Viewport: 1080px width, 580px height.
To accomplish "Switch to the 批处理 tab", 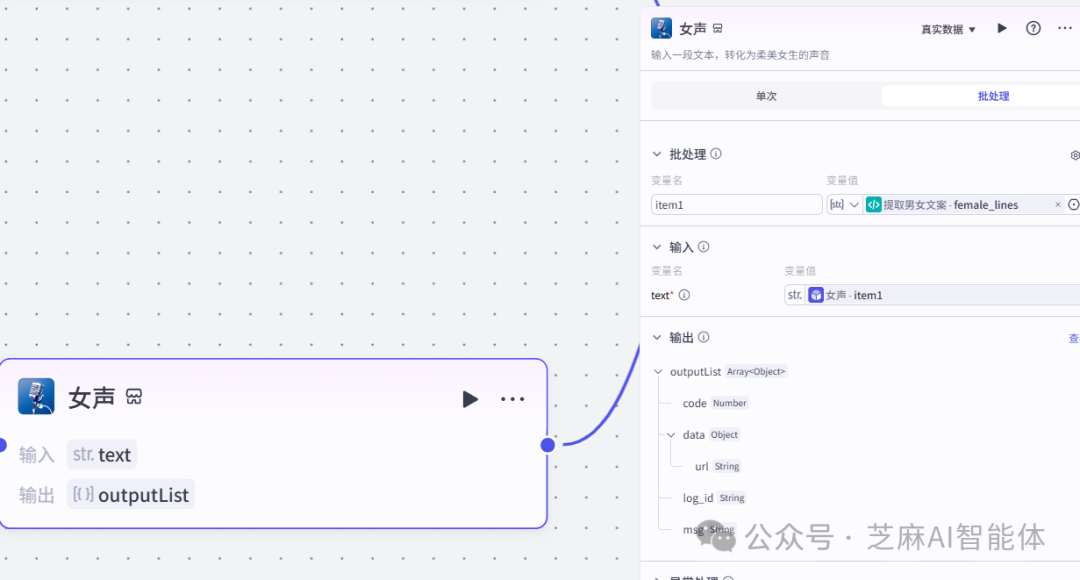I will (x=993, y=96).
